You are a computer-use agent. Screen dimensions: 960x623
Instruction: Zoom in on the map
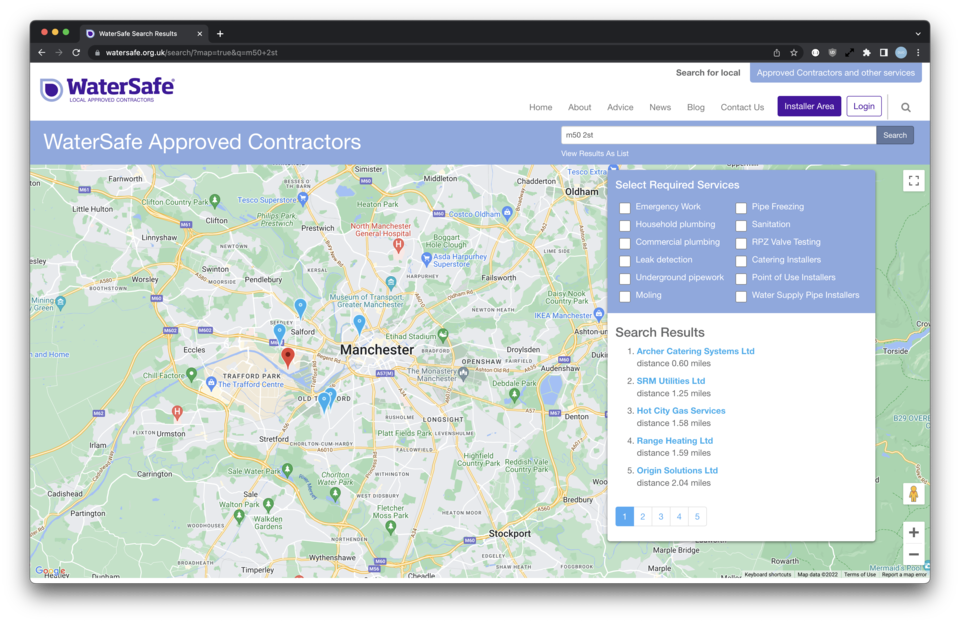point(913,532)
